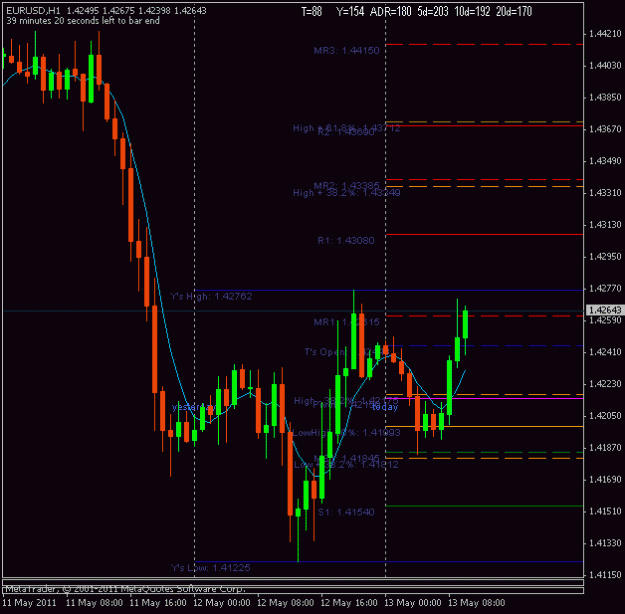Click the '11 May 08:00' time axis label
625x614 pixels.
tap(94, 602)
